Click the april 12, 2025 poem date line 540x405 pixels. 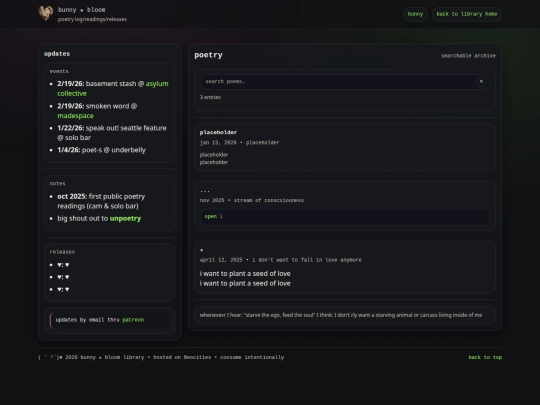click(x=281, y=260)
